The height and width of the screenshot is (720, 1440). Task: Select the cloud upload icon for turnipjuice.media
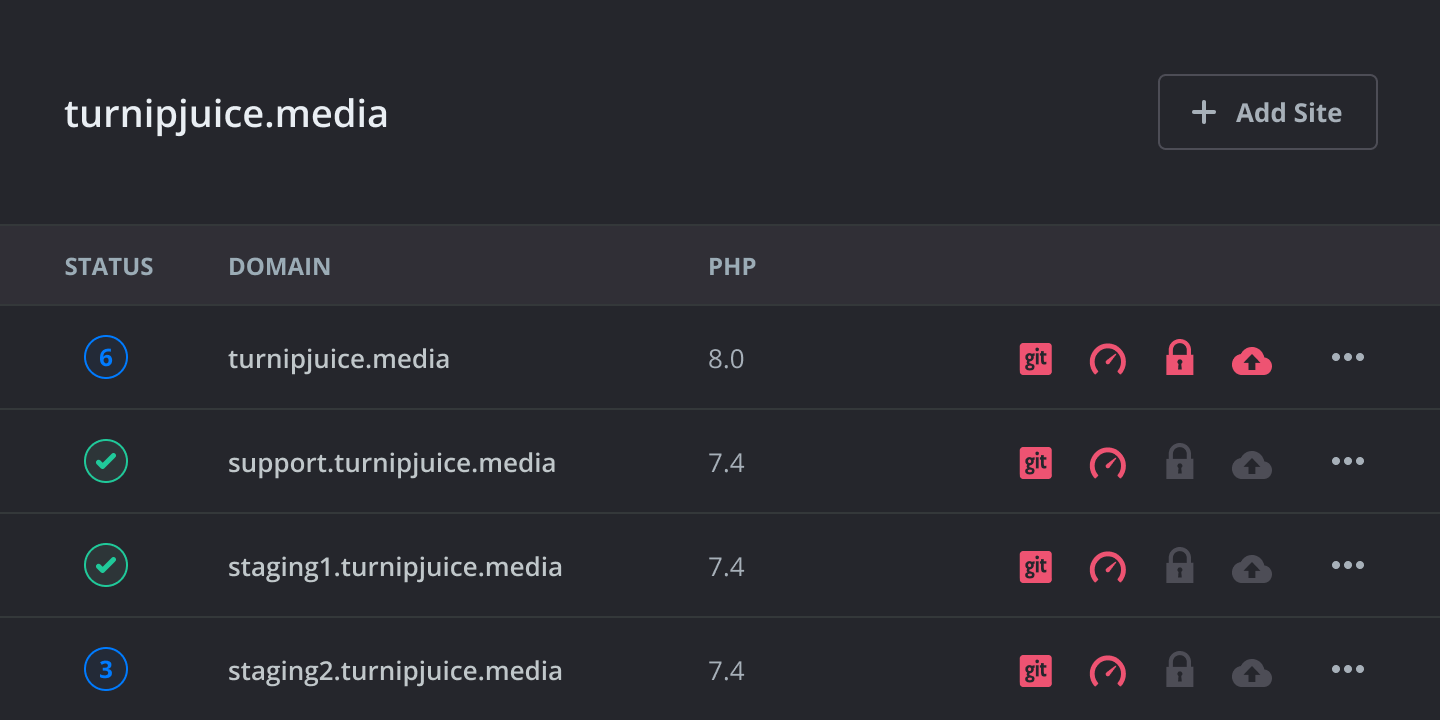[x=1251, y=358]
